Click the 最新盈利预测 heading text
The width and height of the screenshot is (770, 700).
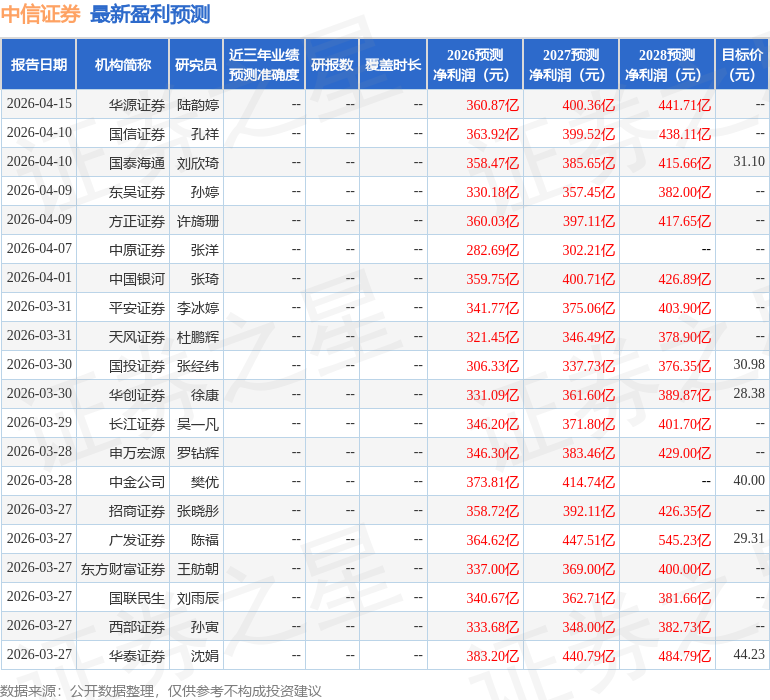coord(150,14)
